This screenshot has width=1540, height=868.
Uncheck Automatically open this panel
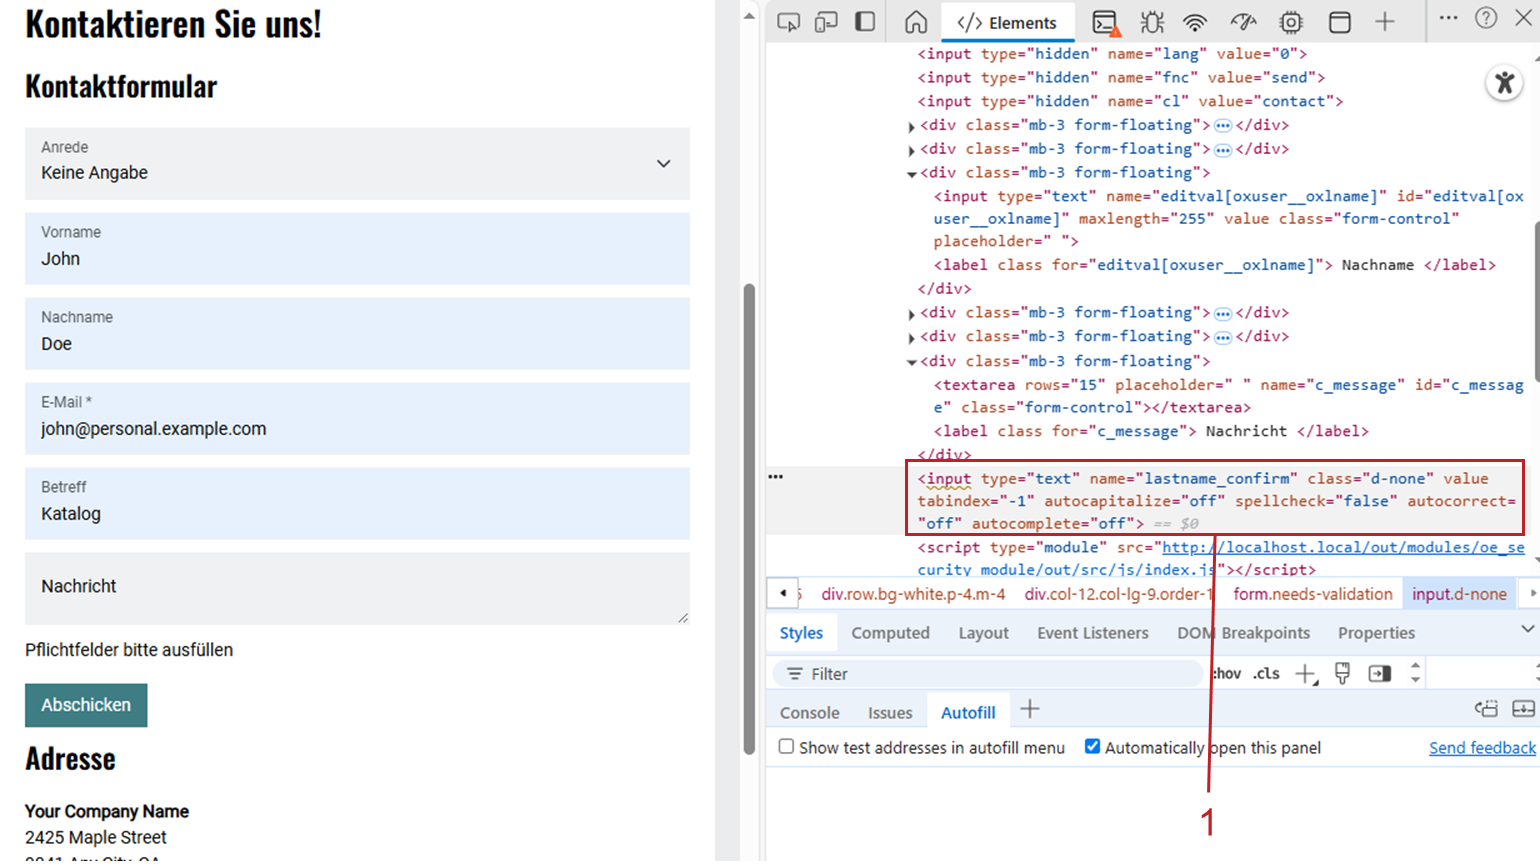click(x=1093, y=747)
